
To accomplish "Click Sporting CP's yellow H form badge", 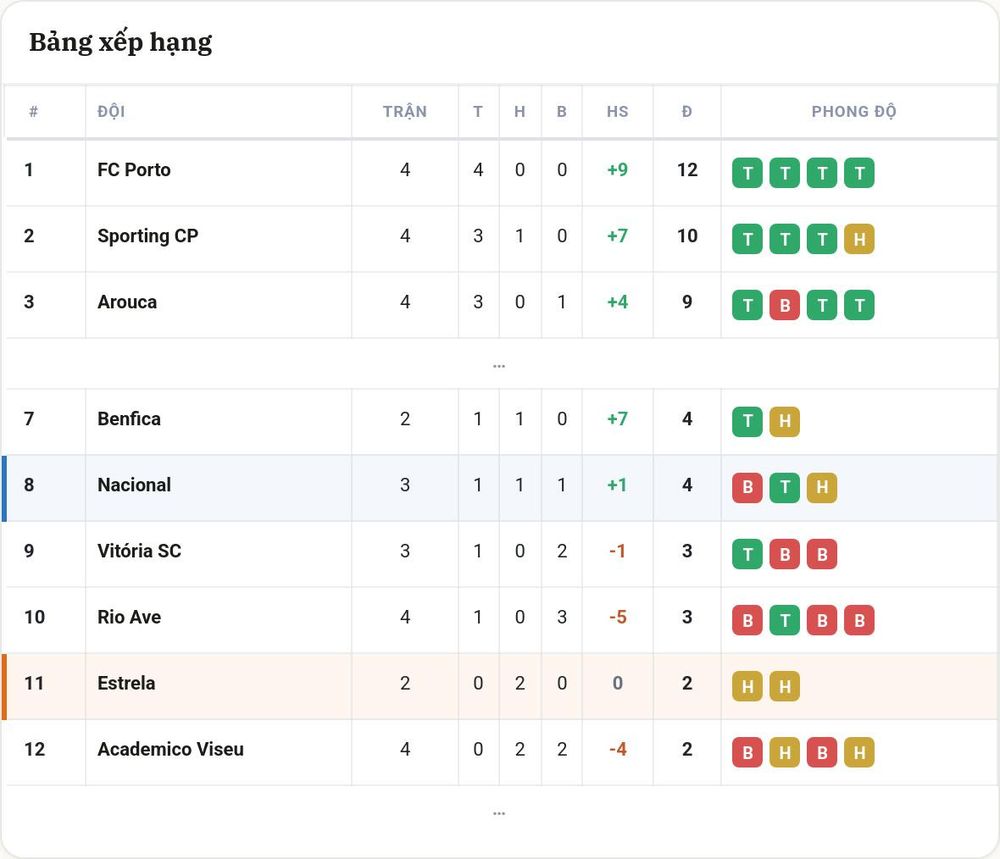I will [859, 239].
